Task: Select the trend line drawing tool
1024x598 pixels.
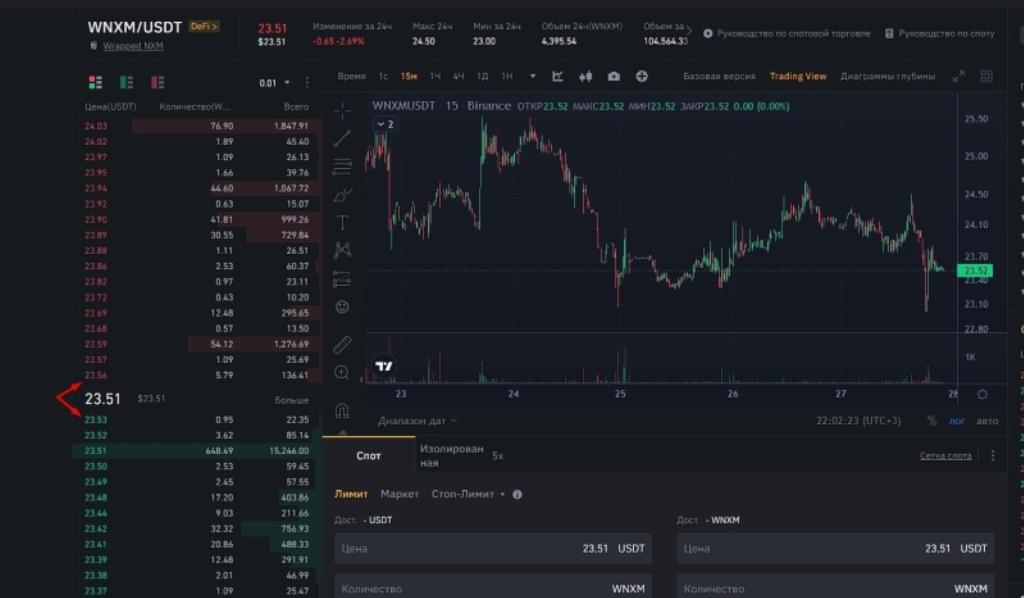Action: tap(342, 138)
